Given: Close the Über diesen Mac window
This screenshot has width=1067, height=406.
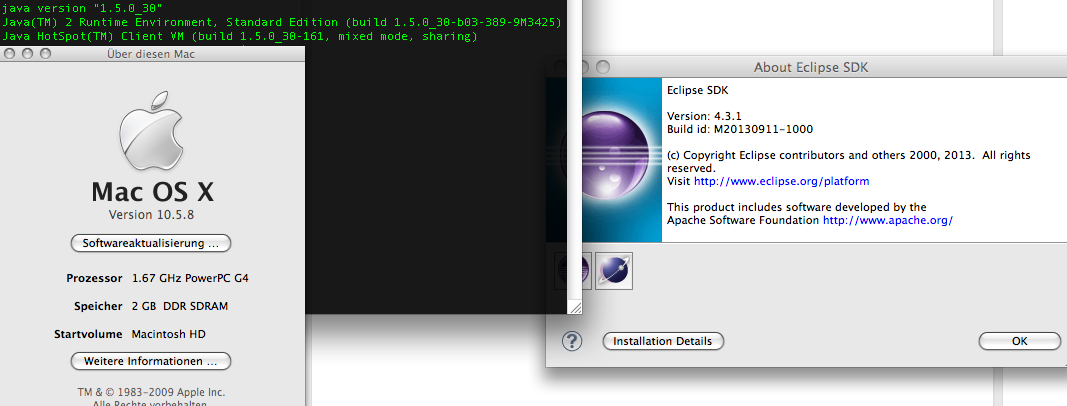Looking at the screenshot, I should coord(10,54).
